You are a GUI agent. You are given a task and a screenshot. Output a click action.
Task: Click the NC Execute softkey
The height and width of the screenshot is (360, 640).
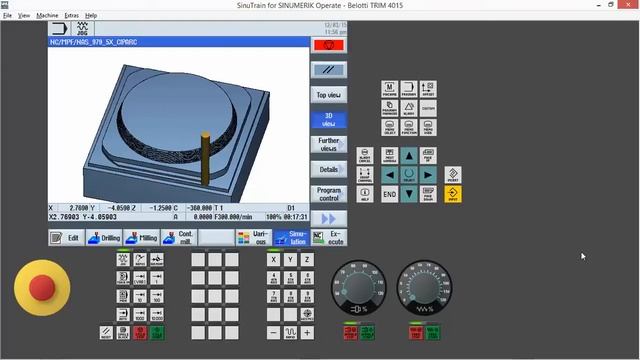[329, 238]
